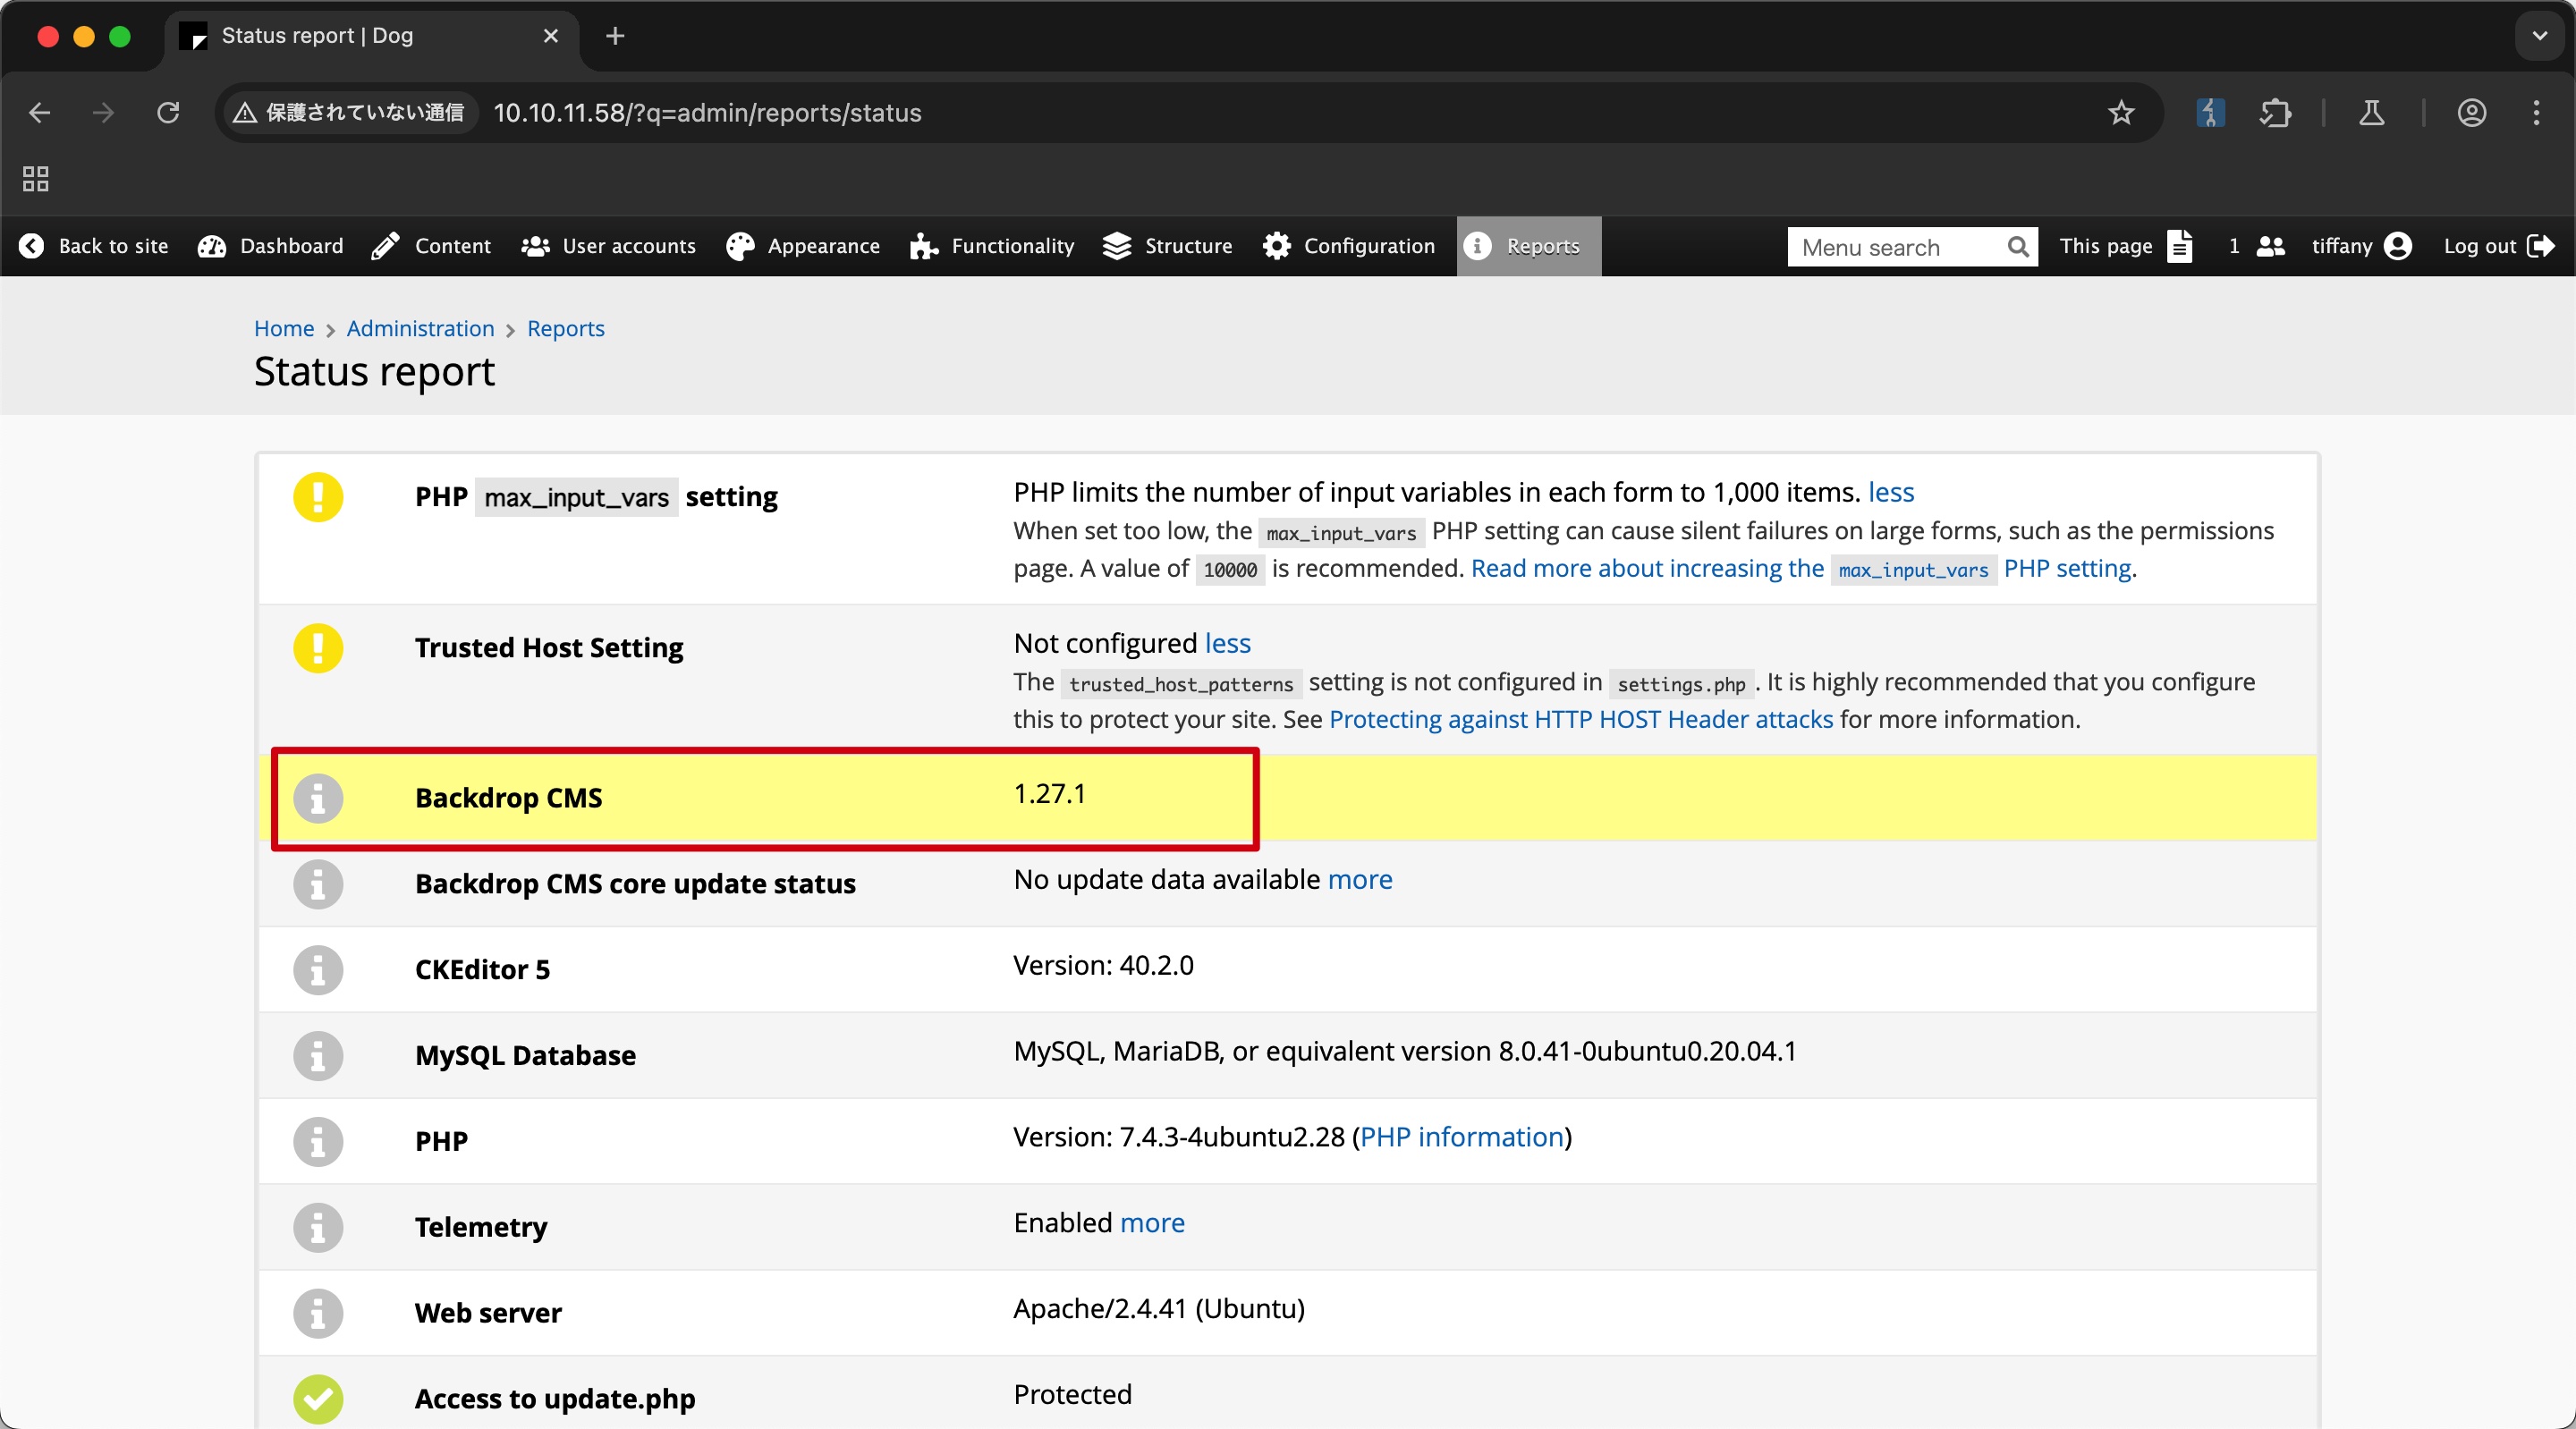Bookmark this page with star icon
This screenshot has width=2576, height=1429.
point(2120,113)
